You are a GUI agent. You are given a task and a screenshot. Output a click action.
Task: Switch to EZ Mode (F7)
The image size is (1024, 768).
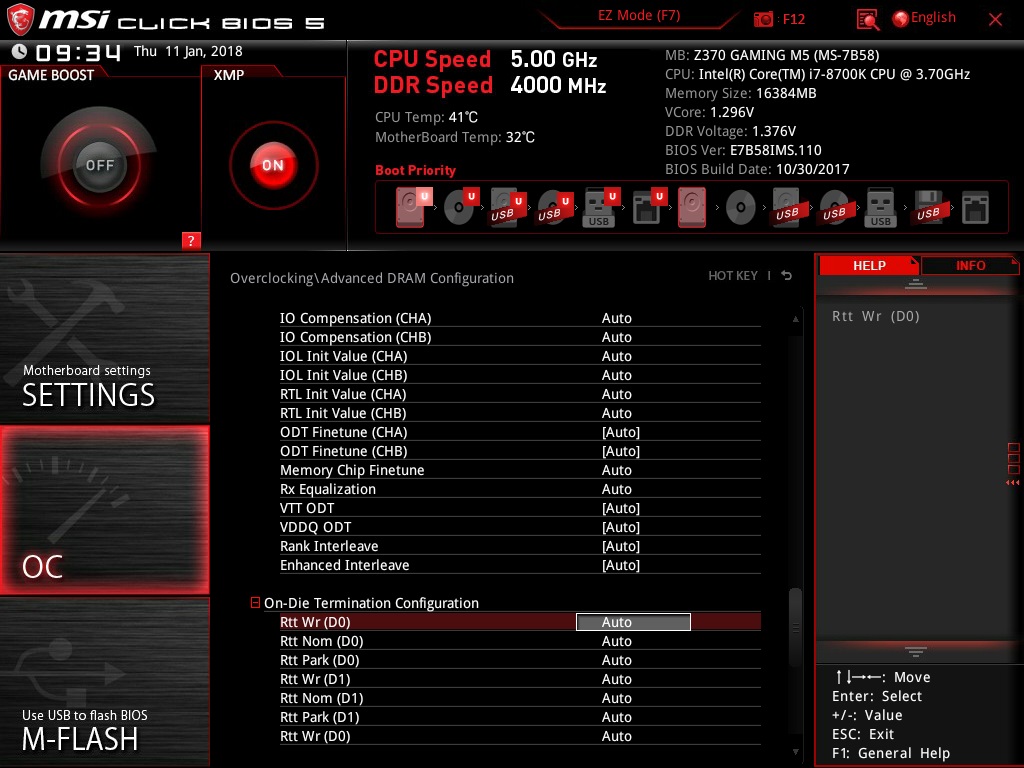coord(639,16)
